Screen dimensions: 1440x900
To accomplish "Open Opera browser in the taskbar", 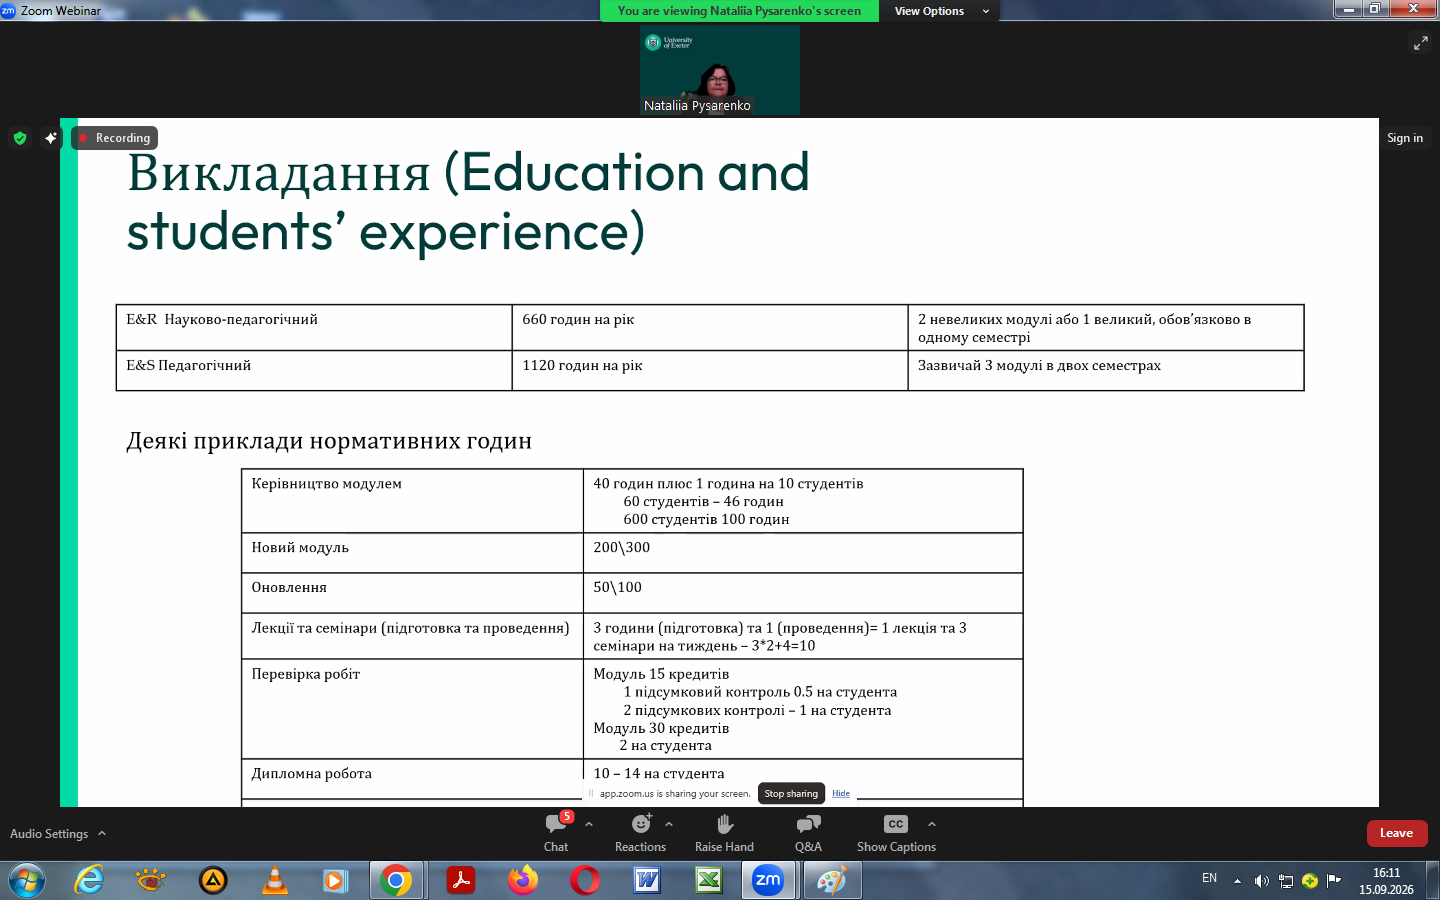I will pos(585,881).
